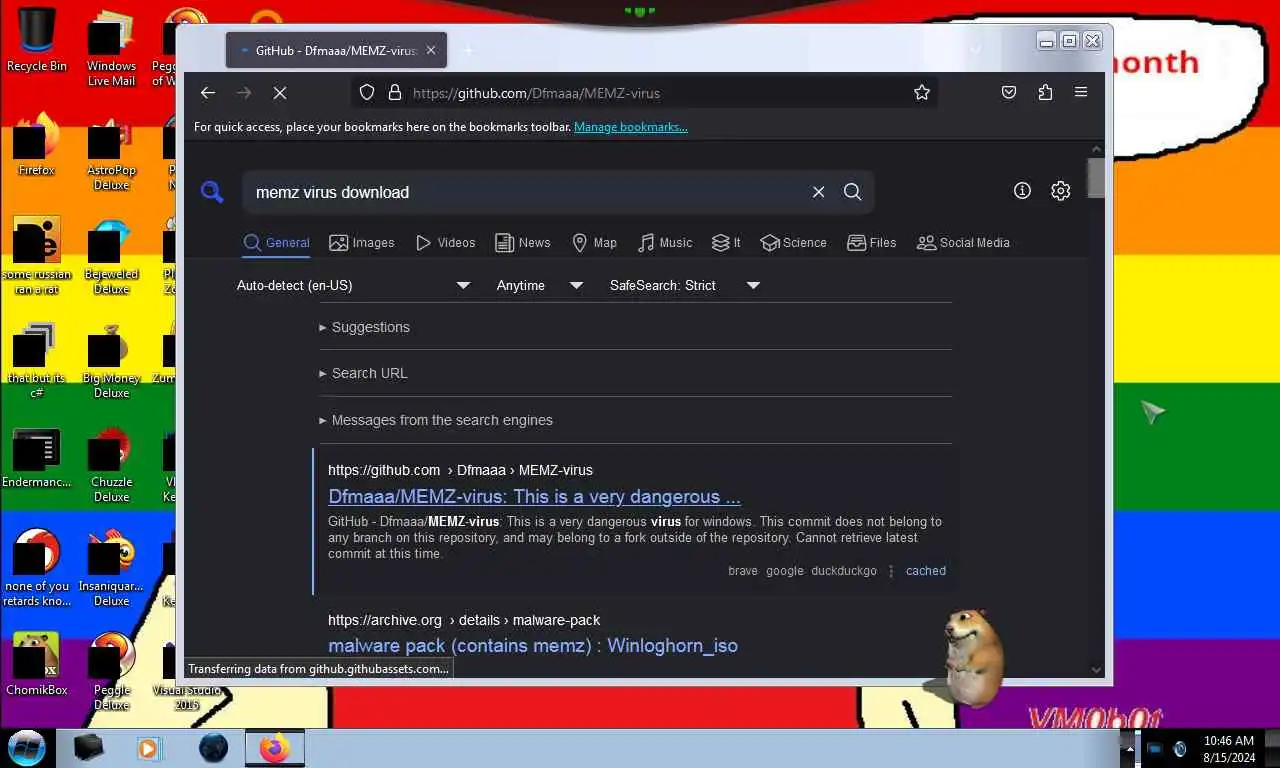Stop loading the page
This screenshot has width=1280, height=768.
280,92
